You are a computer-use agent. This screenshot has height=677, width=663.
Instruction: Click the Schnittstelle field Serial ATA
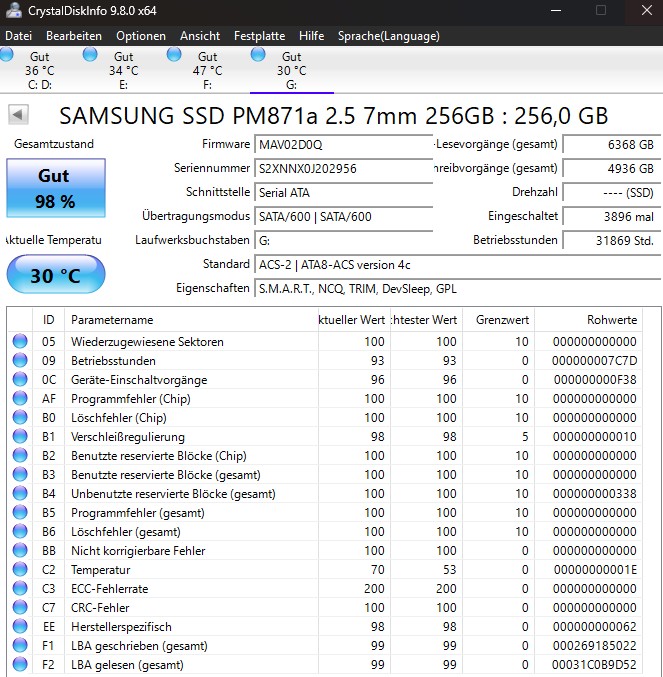click(x=344, y=193)
